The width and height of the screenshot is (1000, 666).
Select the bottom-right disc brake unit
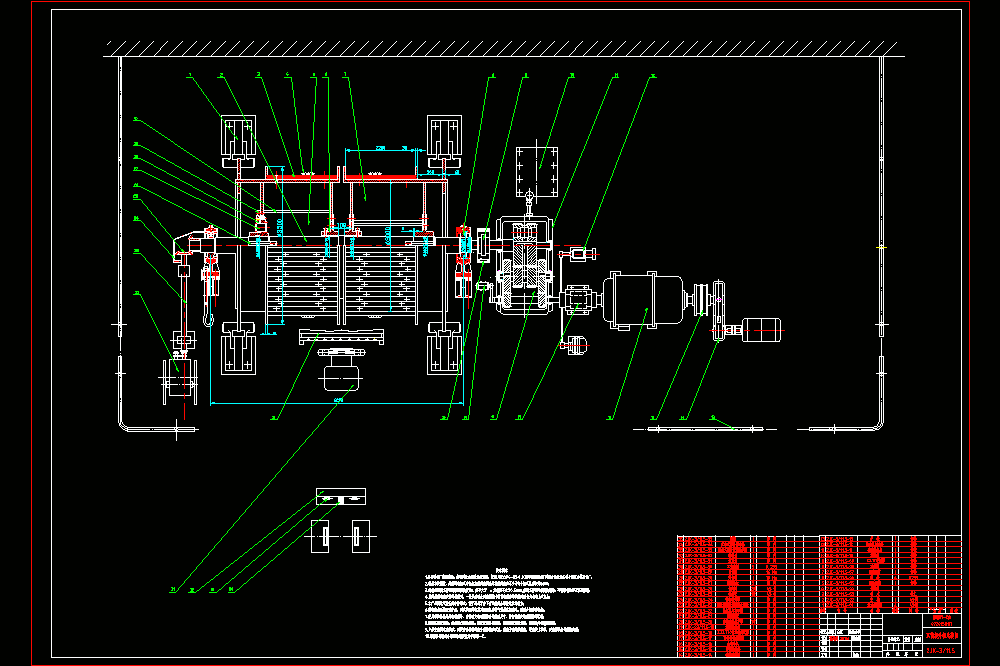pos(445,348)
